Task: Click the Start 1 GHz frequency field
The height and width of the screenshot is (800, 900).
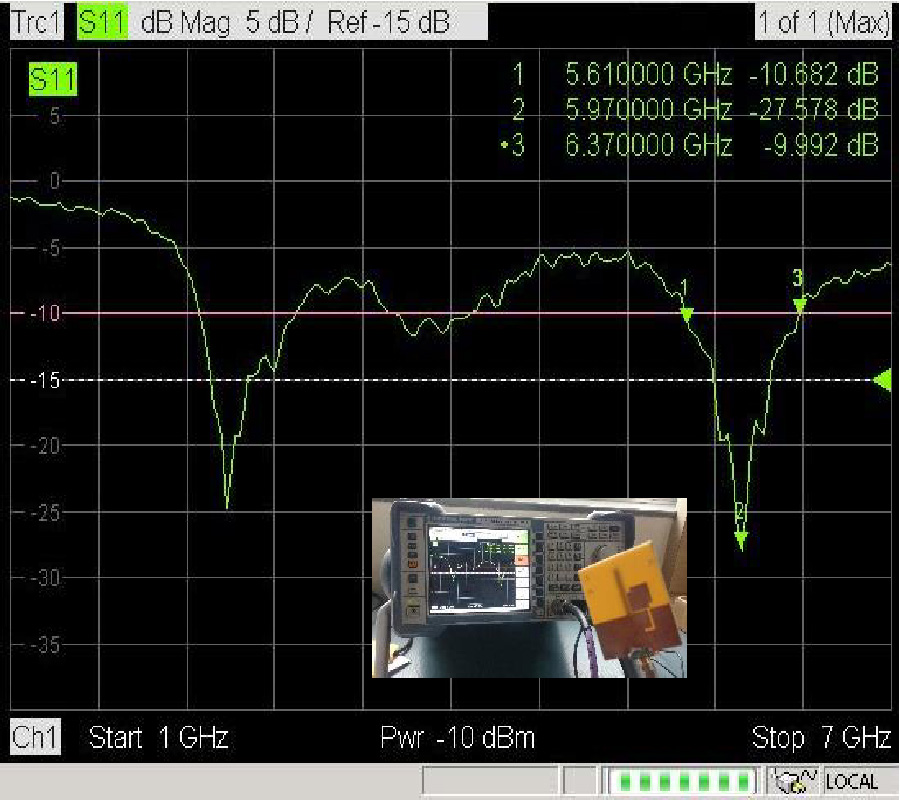Action: pos(159,738)
